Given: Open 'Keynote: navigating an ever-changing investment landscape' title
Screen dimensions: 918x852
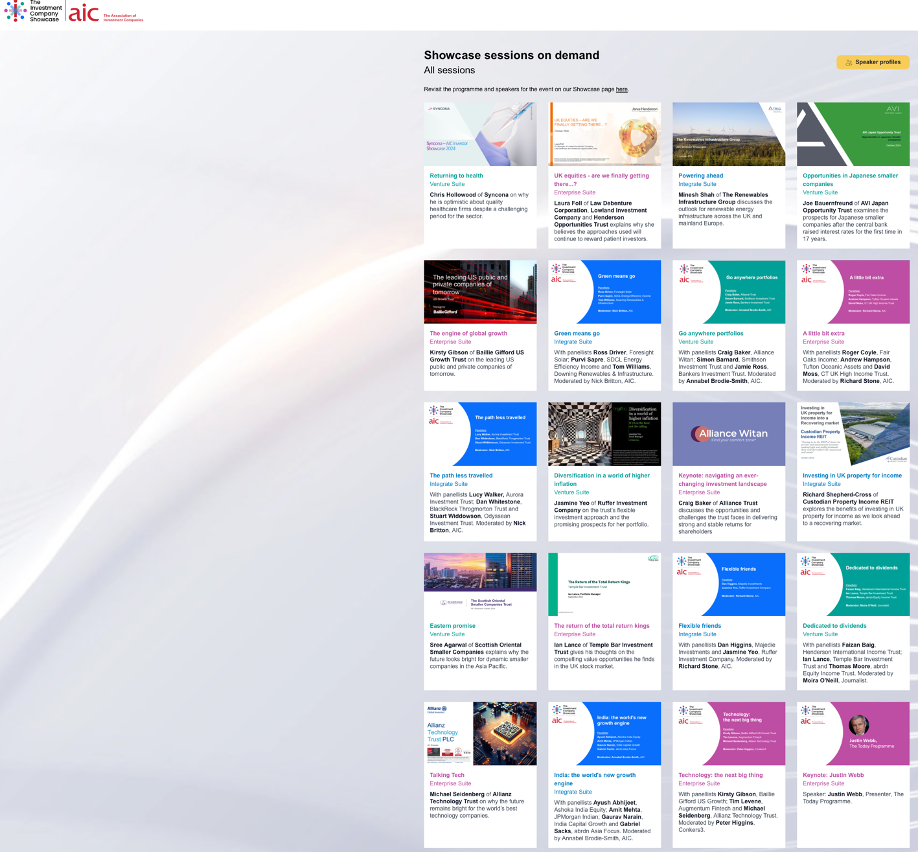Looking at the screenshot, I should pos(722,480).
